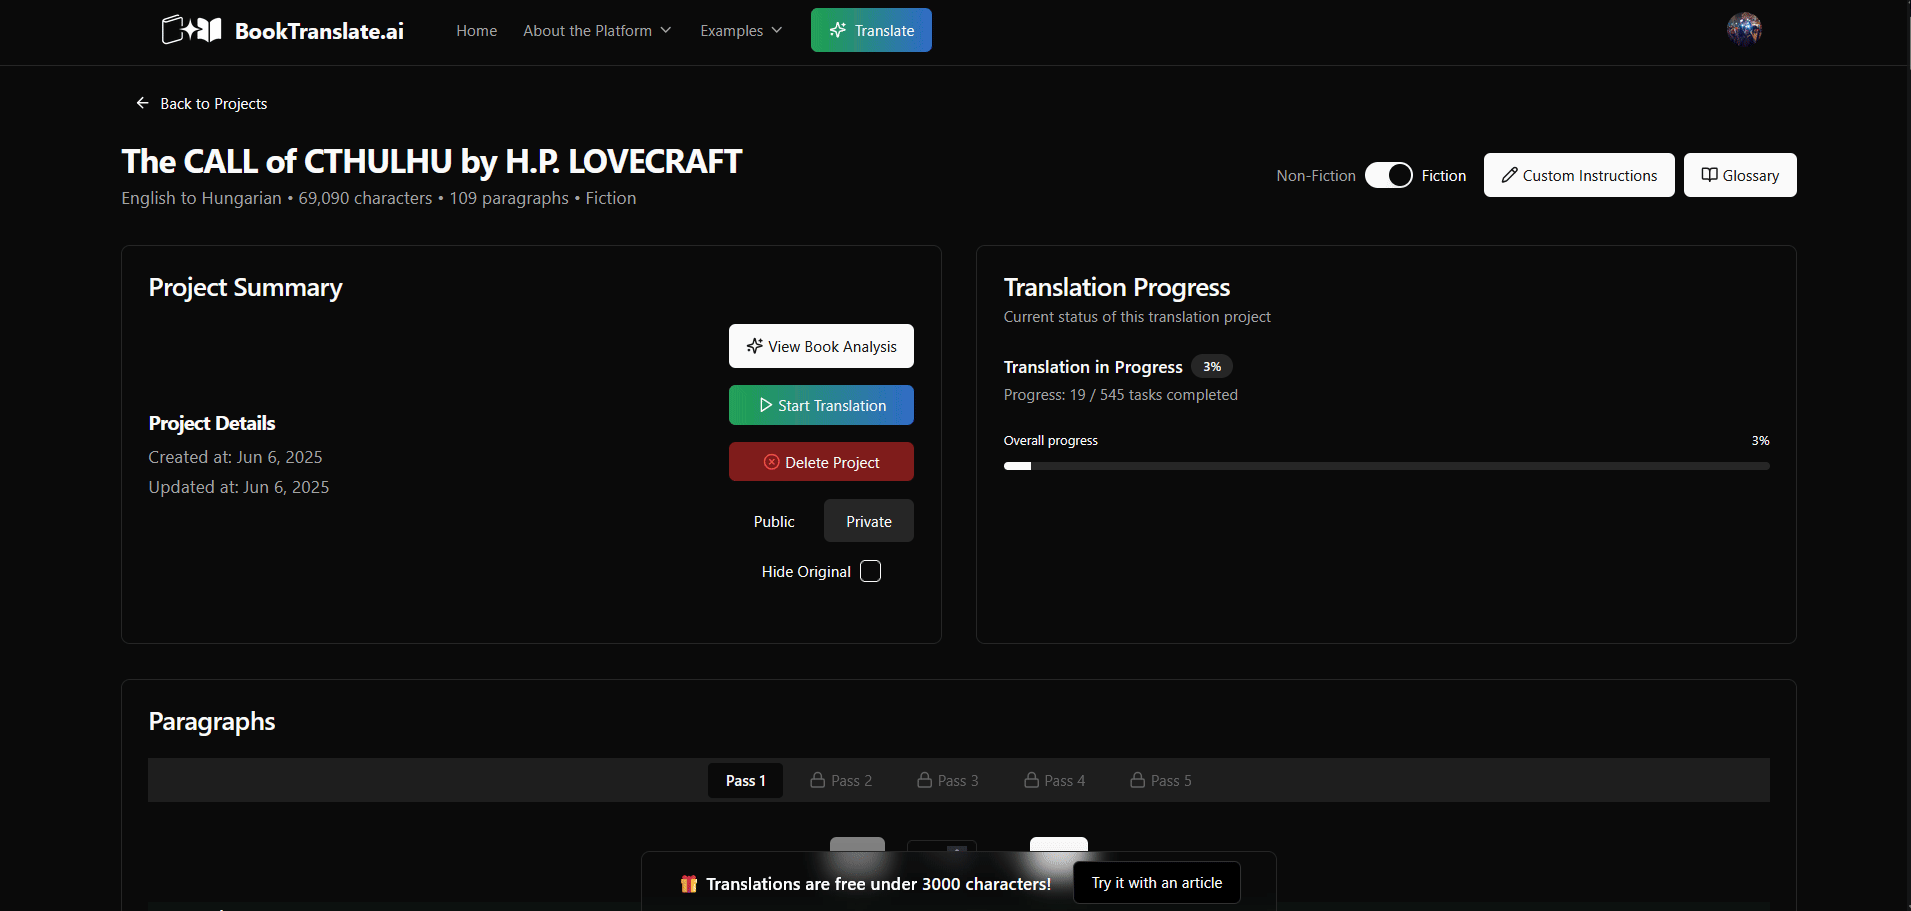This screenshot has width=1911, height=911.
Task: Click the project title The CALL of CTHULHU
Action: tap(431, 161)
